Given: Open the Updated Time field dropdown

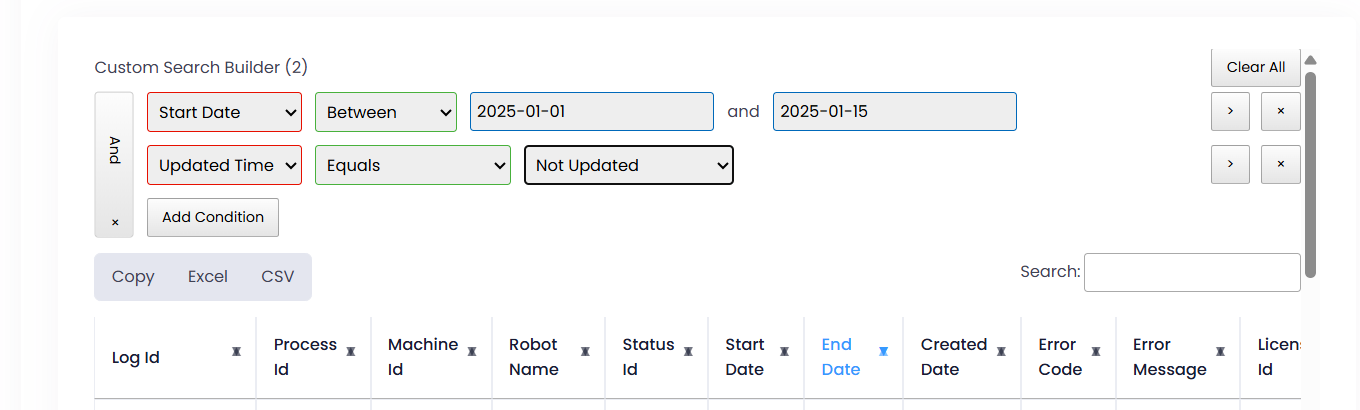Looking at the screenshot, I should point(224,165).
